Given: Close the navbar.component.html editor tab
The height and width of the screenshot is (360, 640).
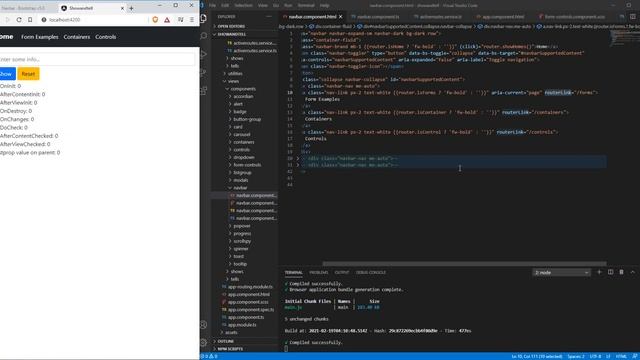Looking at the screenshot, I should click(340, 17).
